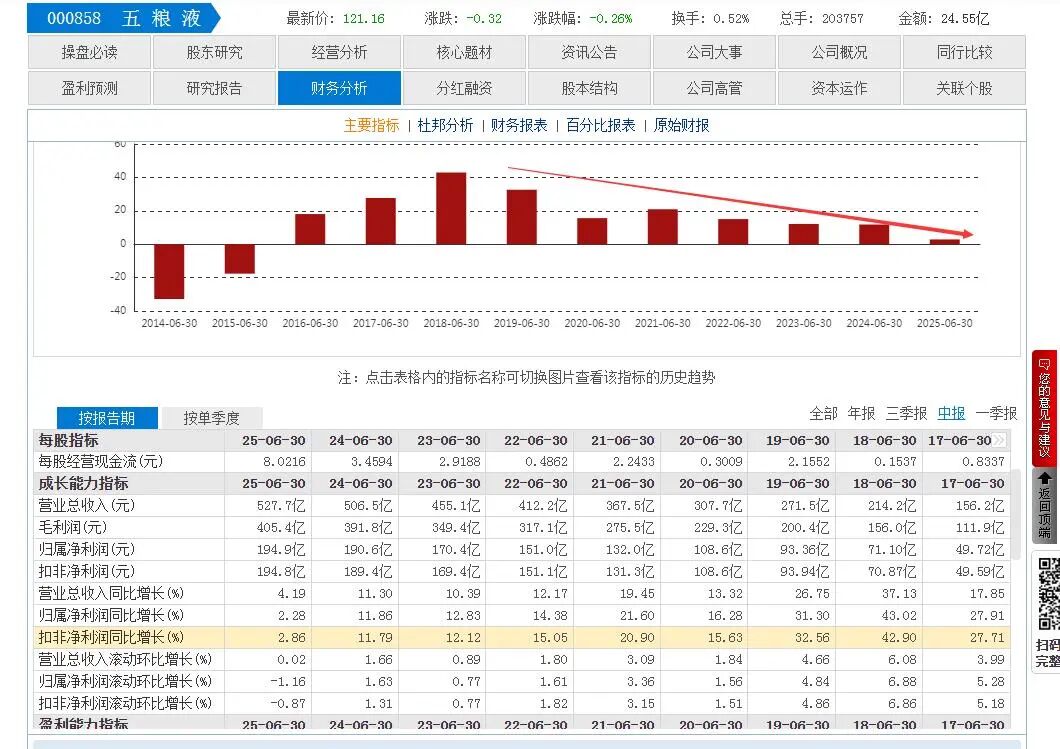Image resolution: width=1060 pixels, height=749 pixels.
Task: Filter reports by 三季报
Action: tap(907, 413)
